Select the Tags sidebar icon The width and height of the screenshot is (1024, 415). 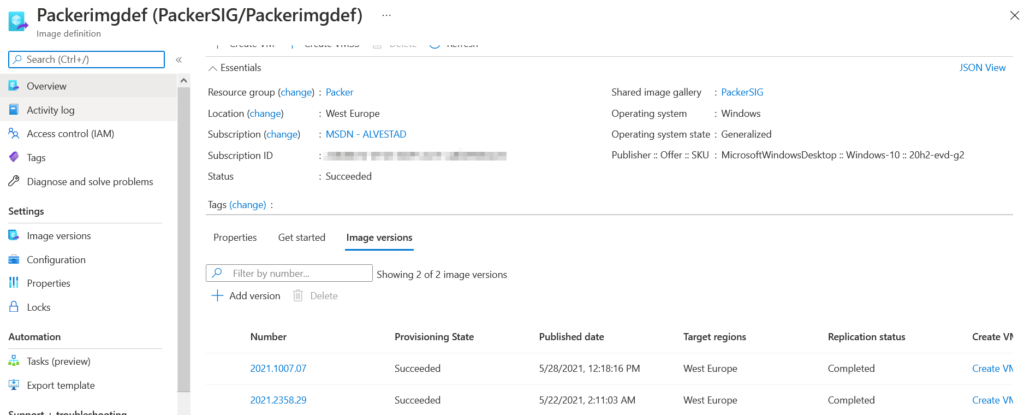coord(14,158)
